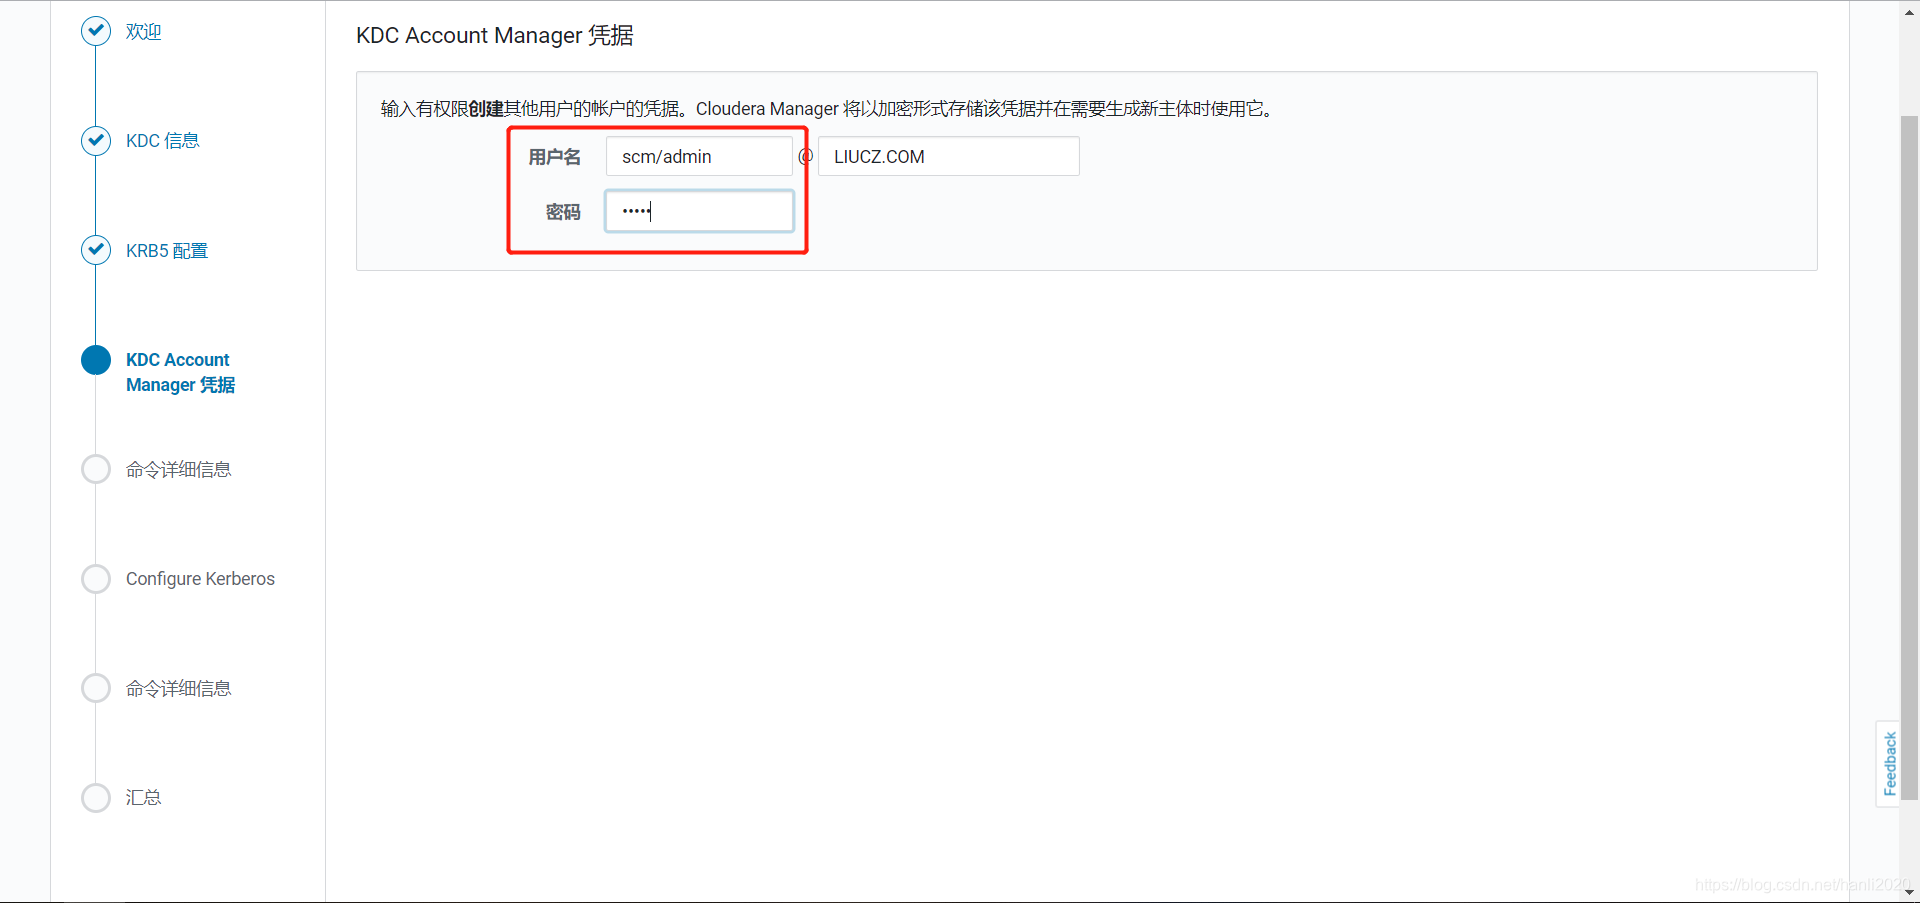Open the KDC 信息 wizard step
This screenshot has height=903, width=1920.
(162, 141)
